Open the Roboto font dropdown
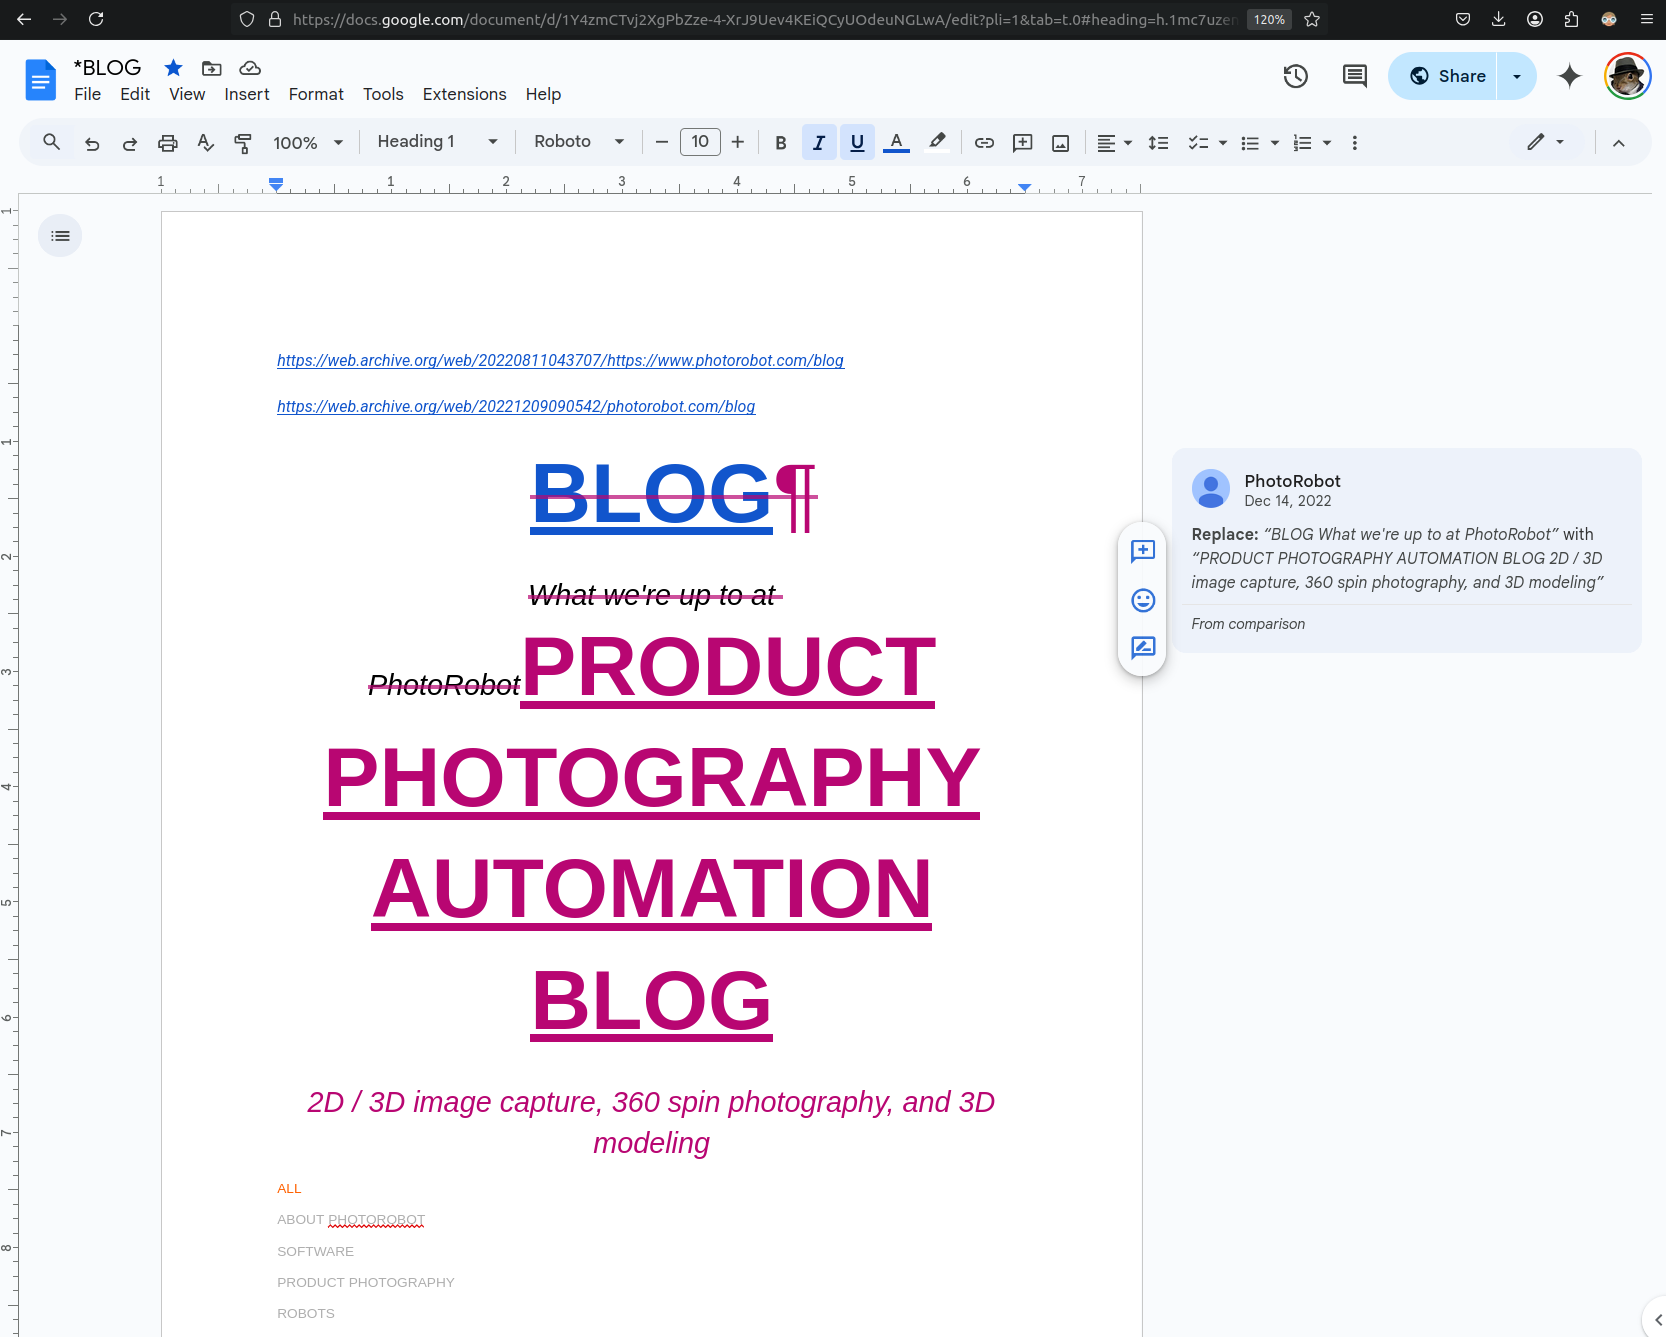Viewport: 1666px width, 1337px height. [579, 142]
